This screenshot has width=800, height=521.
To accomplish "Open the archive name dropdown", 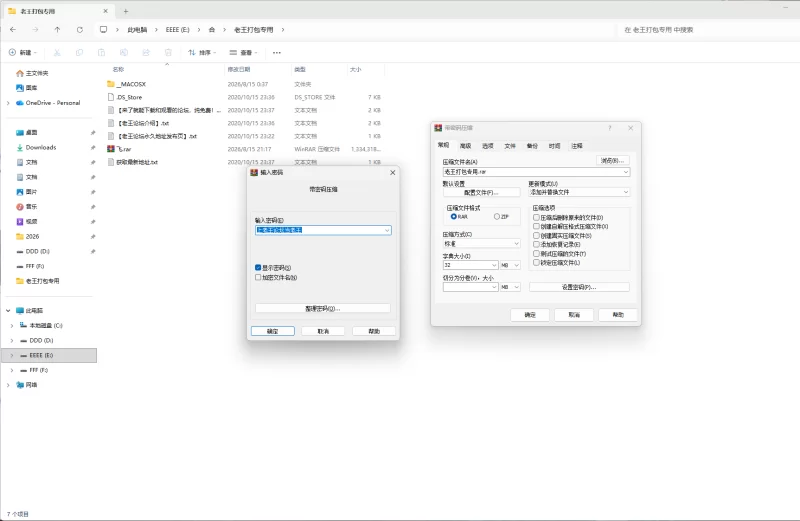I will (x=626, y=172).
